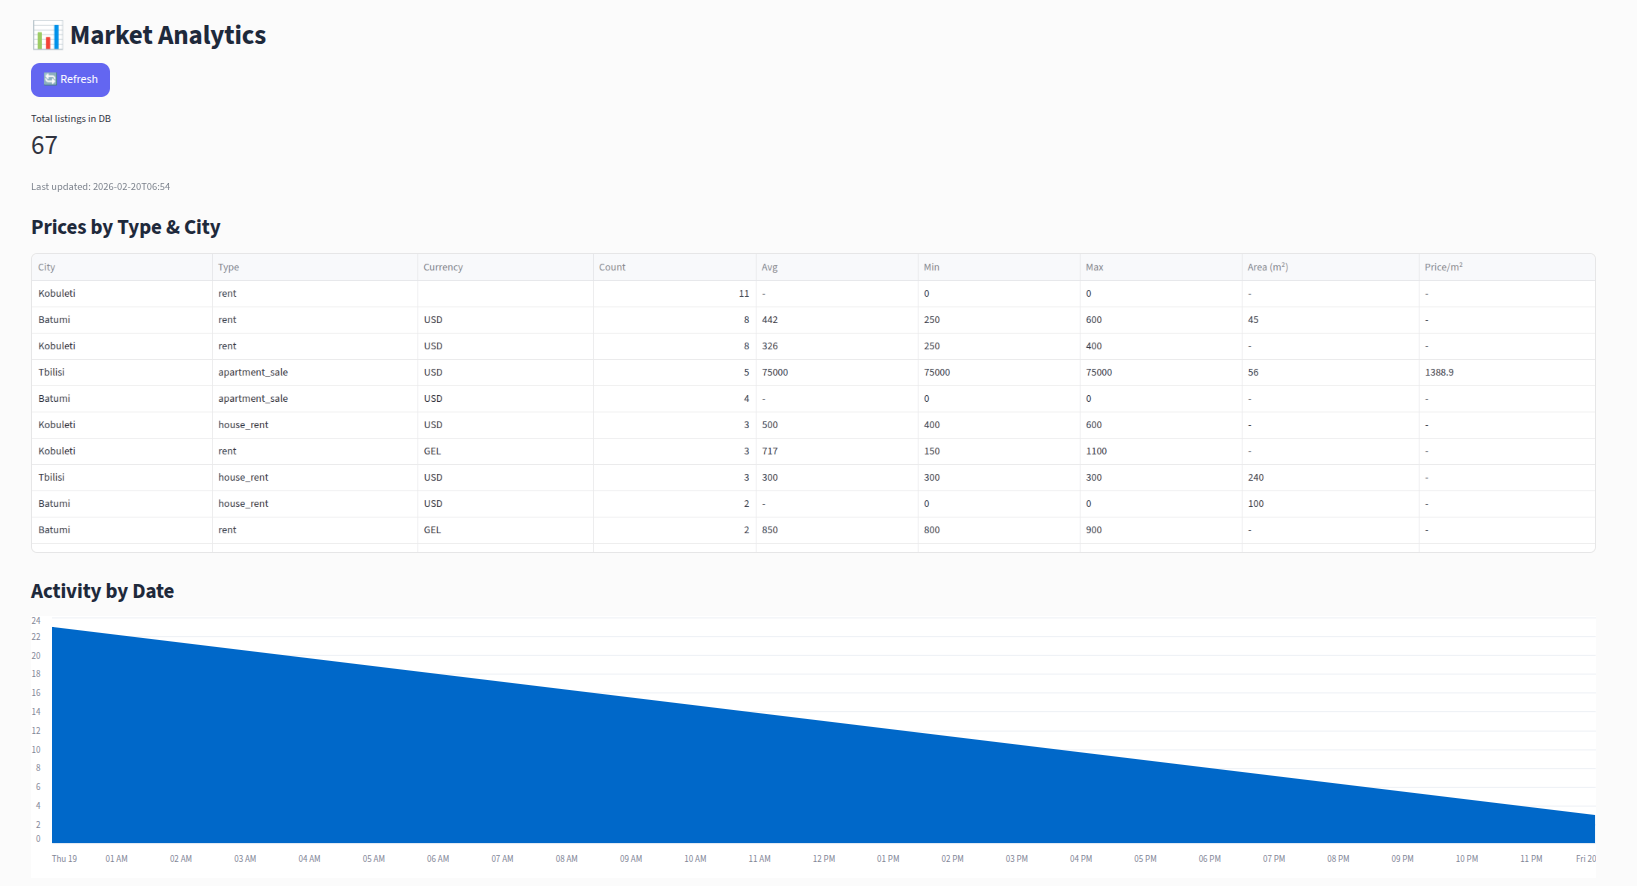
Task: Select the Max column header
Action: (1094, 267)
